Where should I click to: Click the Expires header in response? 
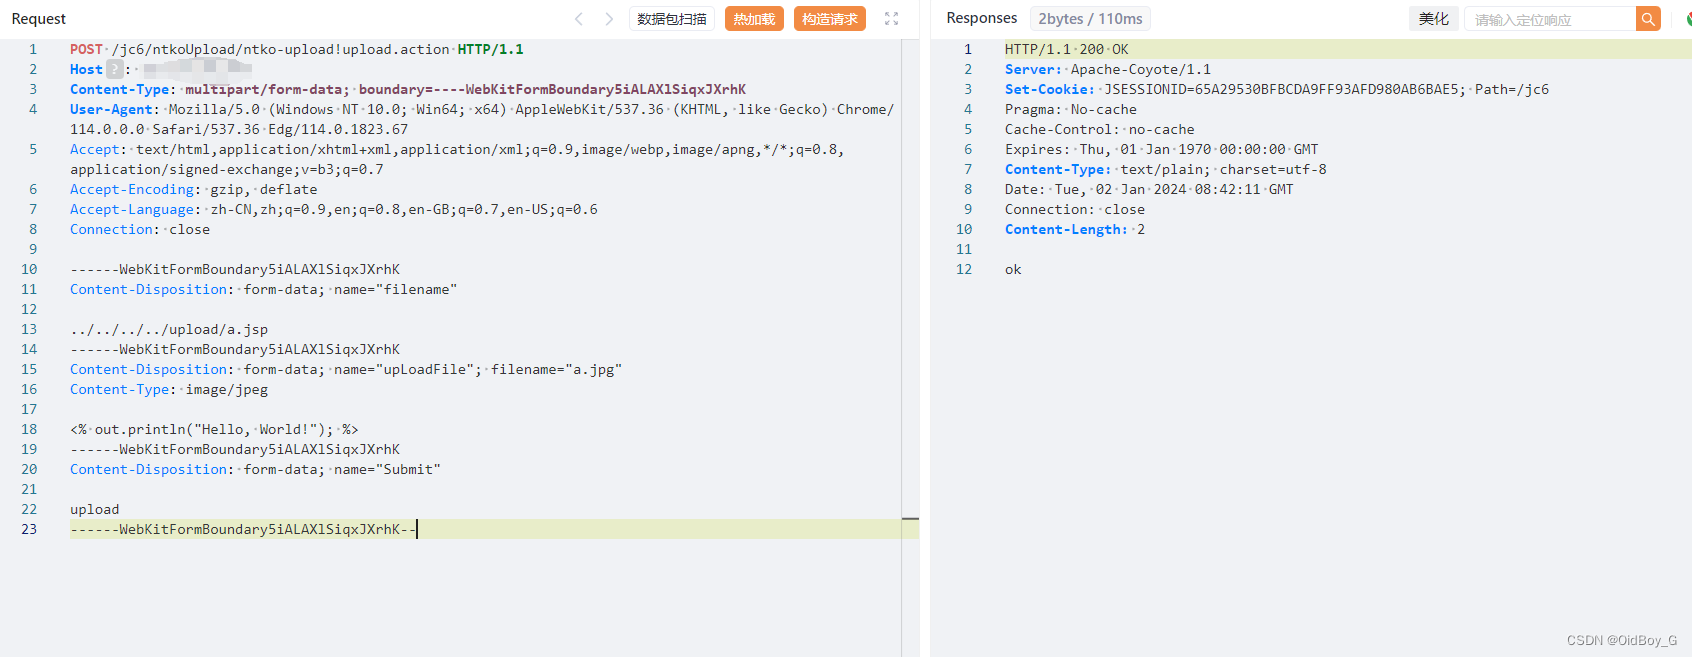pyautogui.click(x=1161, y=149)
